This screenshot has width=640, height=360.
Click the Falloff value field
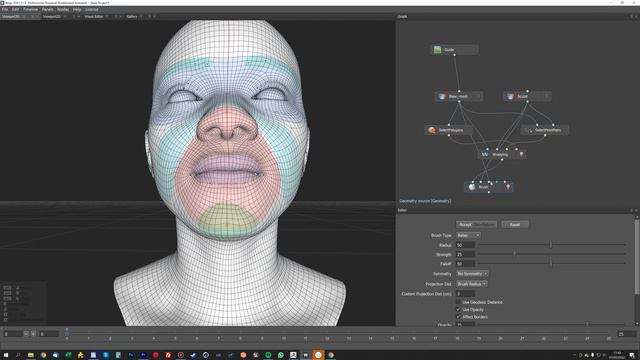[x=465, y=264]
